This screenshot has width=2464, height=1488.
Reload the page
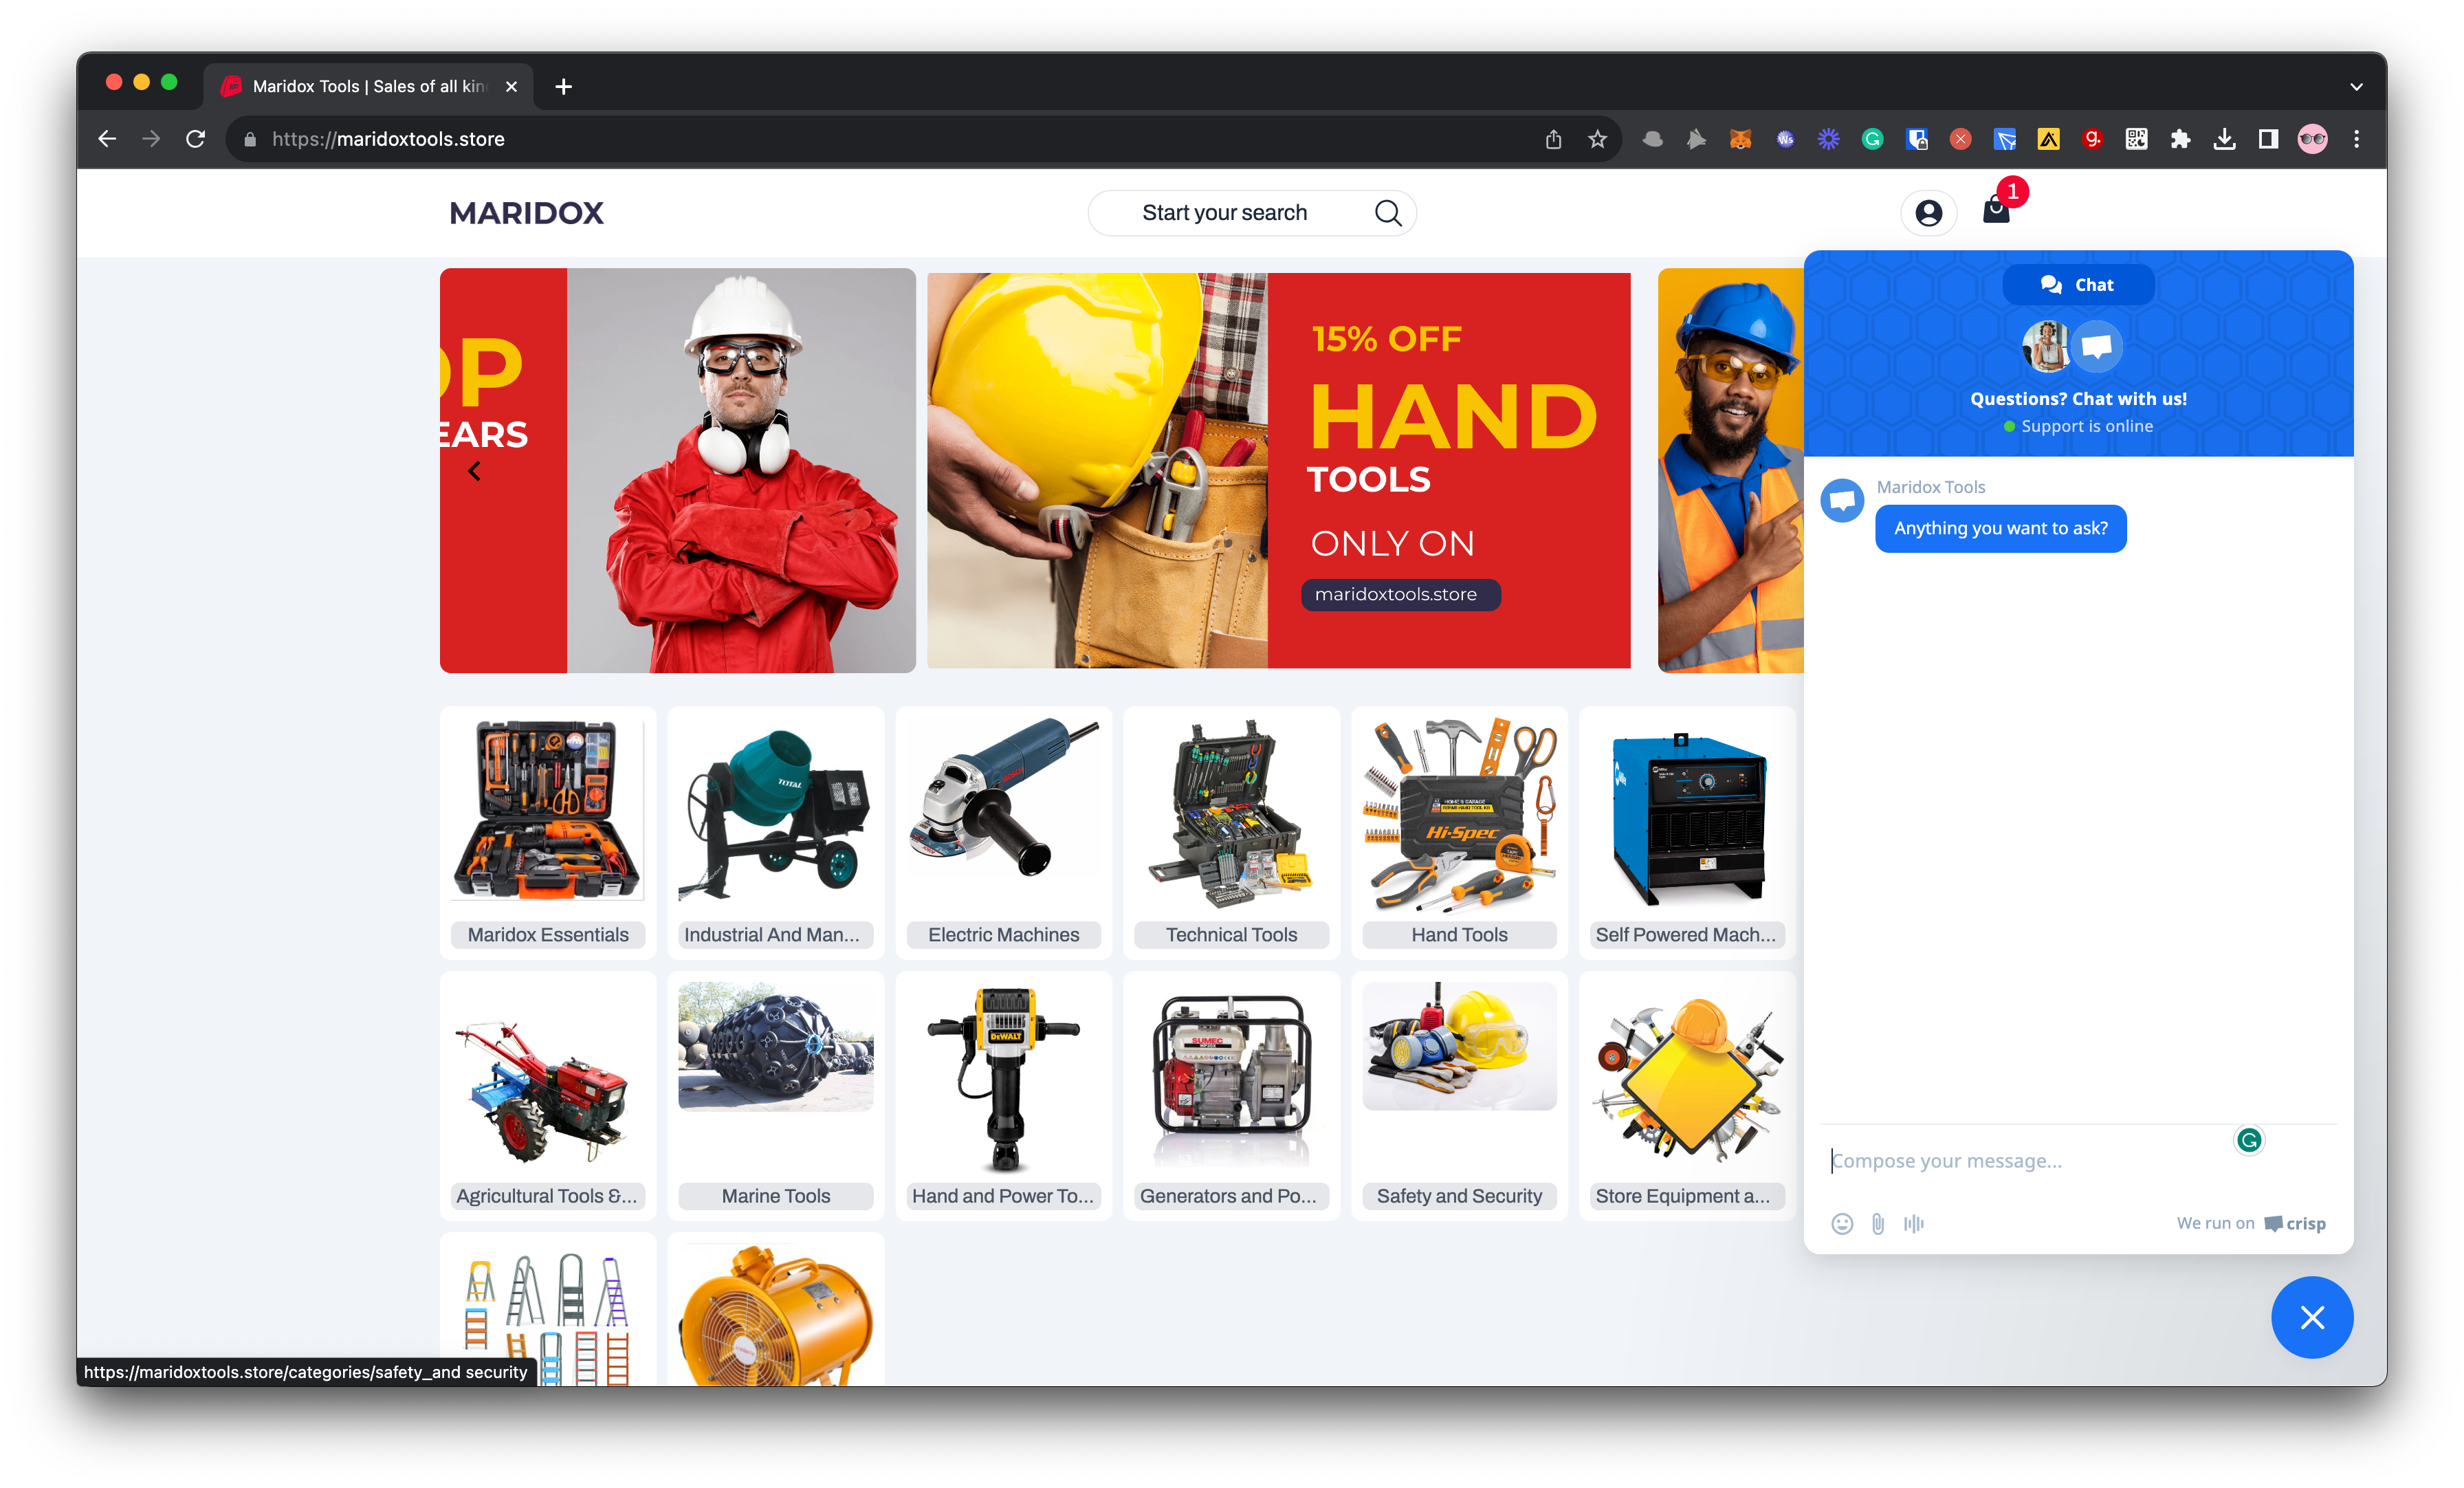[196, 139]
